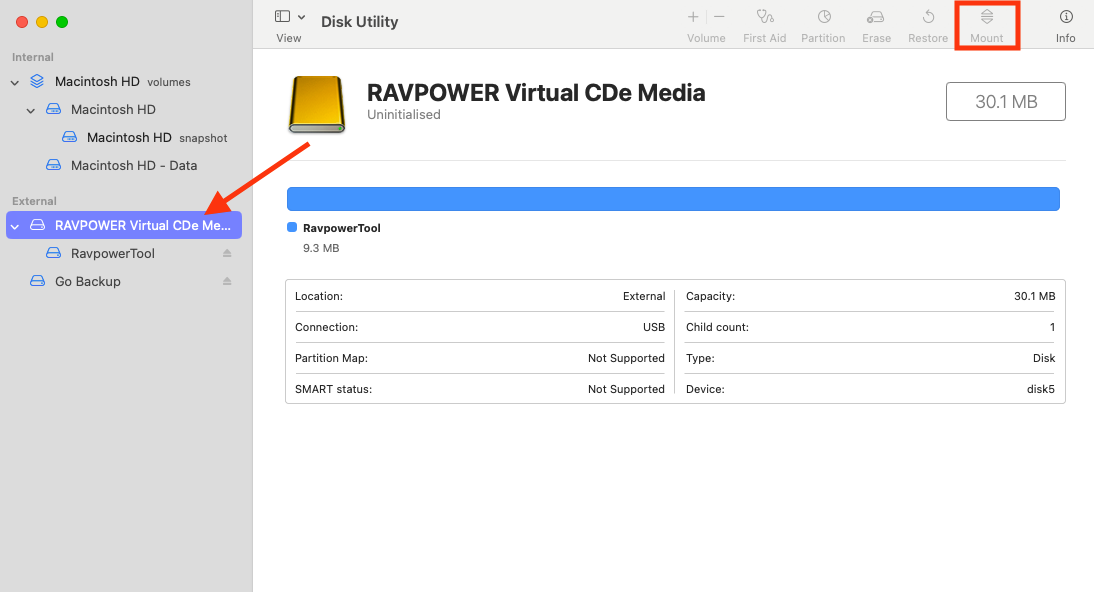Click the add volume plus icon
Viewport: 1094px width, 592px height.
point(693,17)
